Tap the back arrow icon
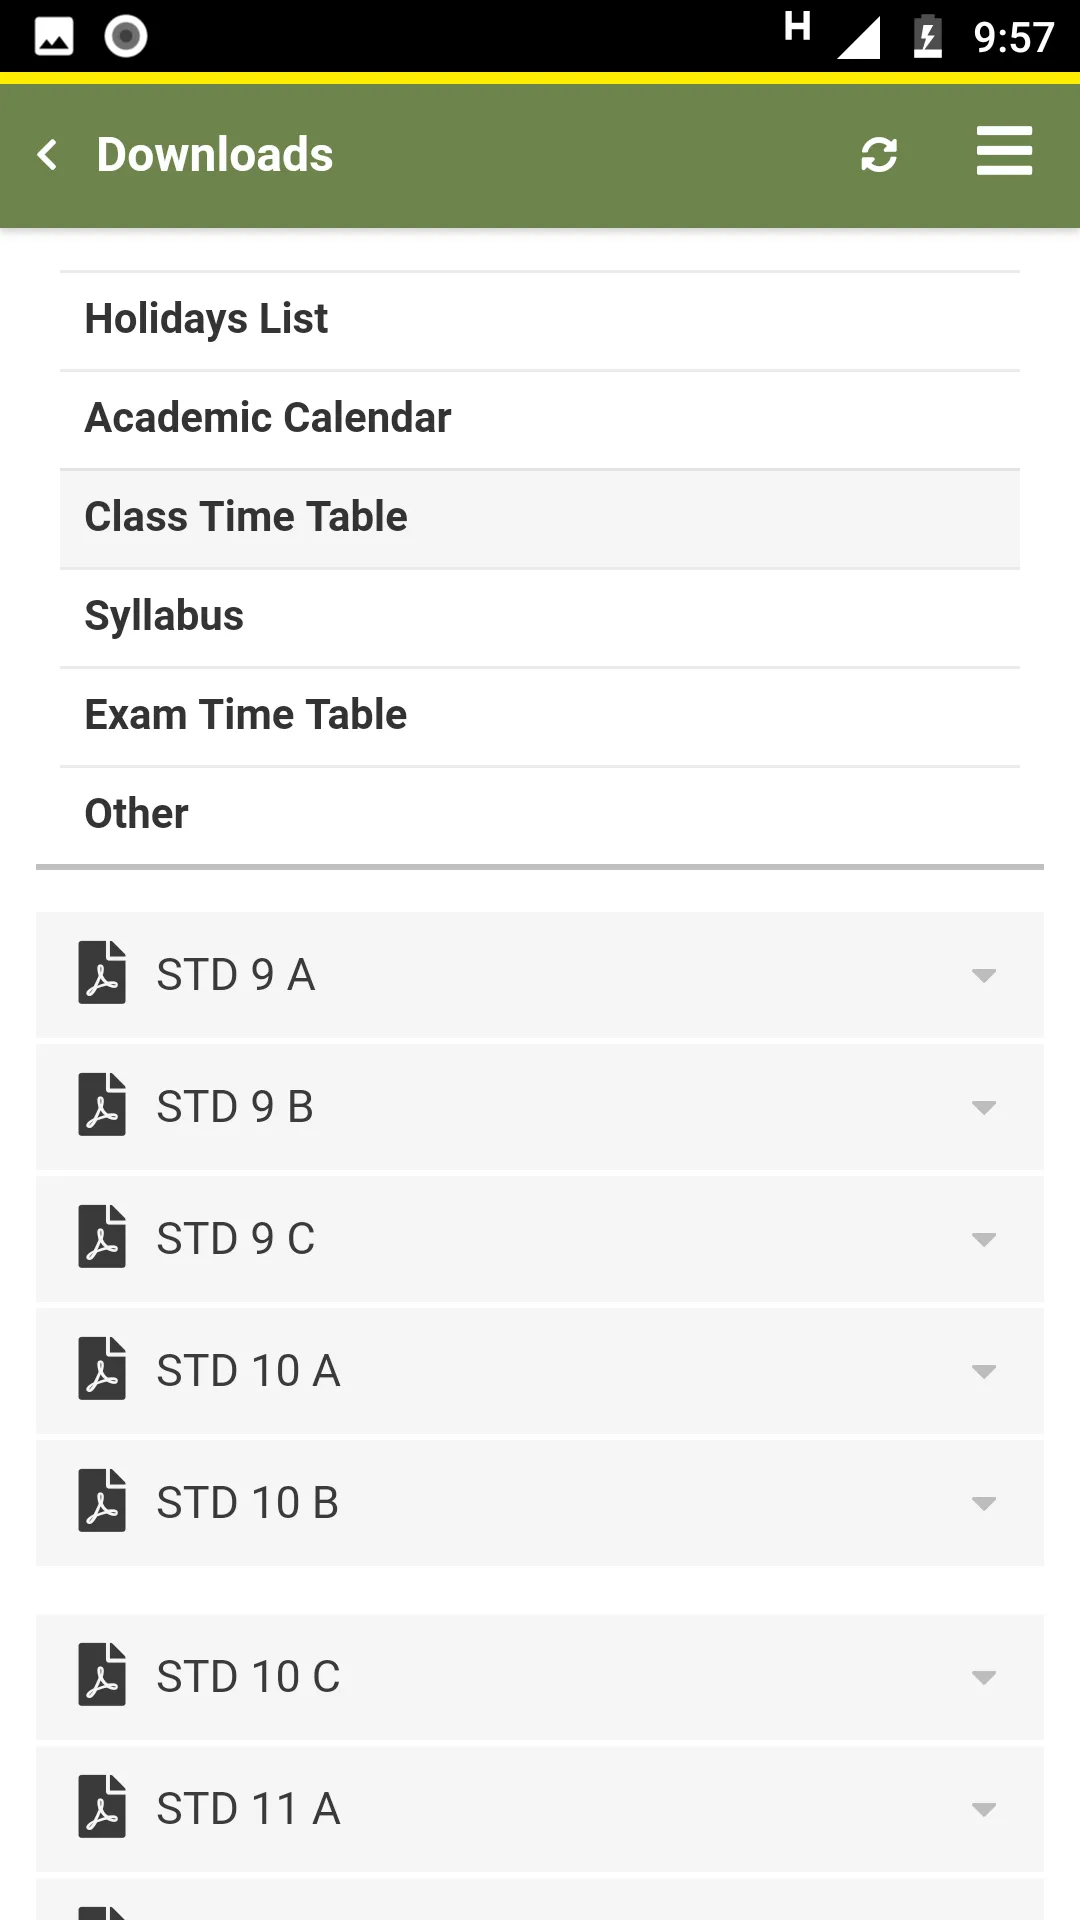The width and height of the screenshot is (1080, 1920). [47, 155]
